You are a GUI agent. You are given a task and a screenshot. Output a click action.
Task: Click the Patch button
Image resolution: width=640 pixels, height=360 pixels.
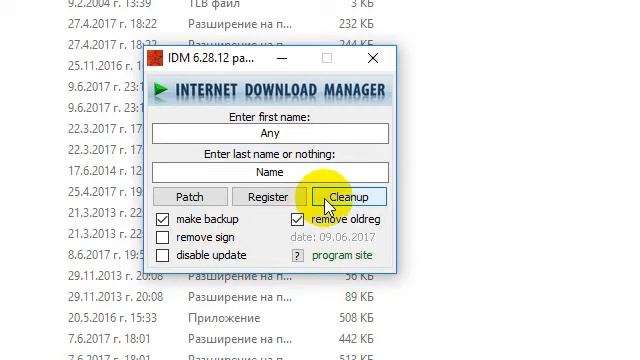click(190, 197)
